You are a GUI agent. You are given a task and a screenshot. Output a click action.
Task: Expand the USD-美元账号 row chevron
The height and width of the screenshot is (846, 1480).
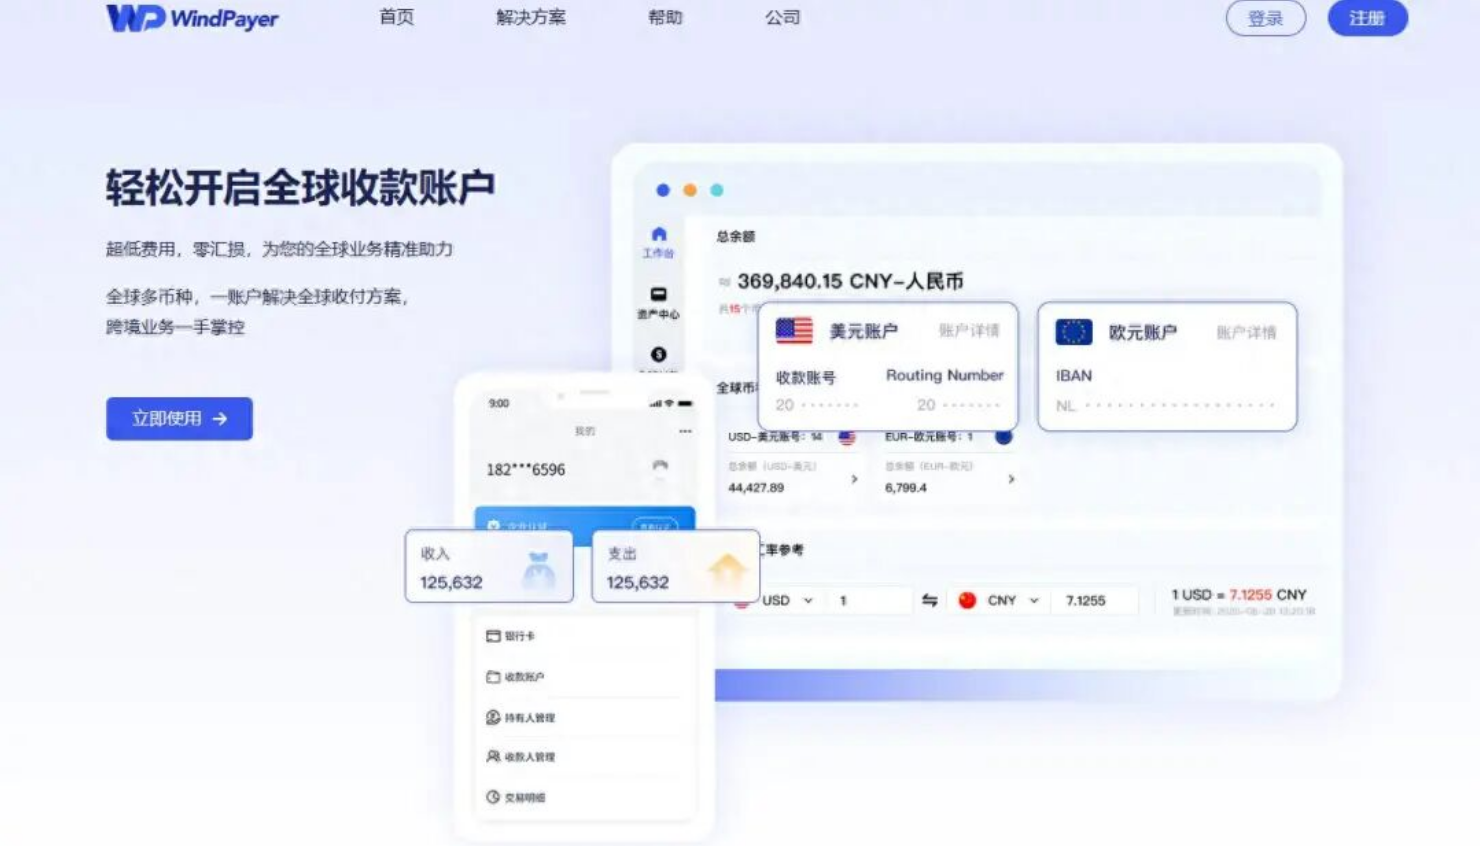coord(854,479)
